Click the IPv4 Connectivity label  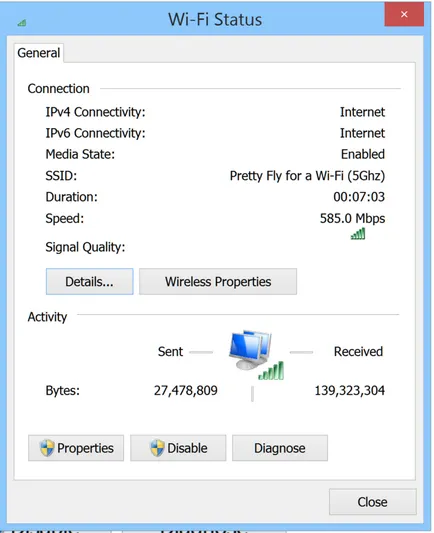96,112
